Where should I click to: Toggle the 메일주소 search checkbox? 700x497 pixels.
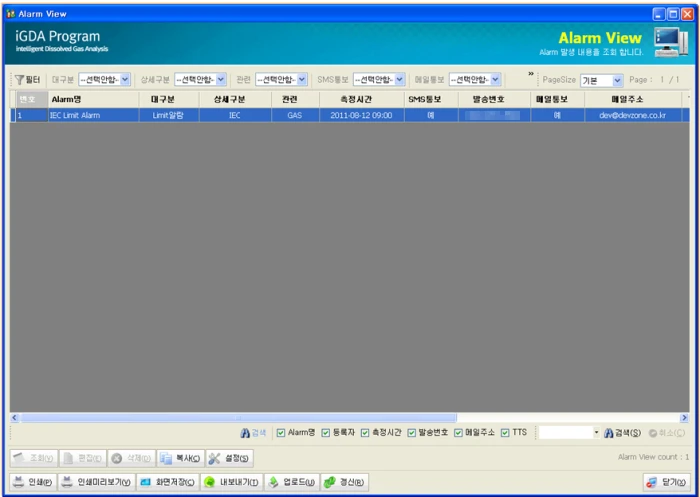pyautogui.click(x=458, y=433)
